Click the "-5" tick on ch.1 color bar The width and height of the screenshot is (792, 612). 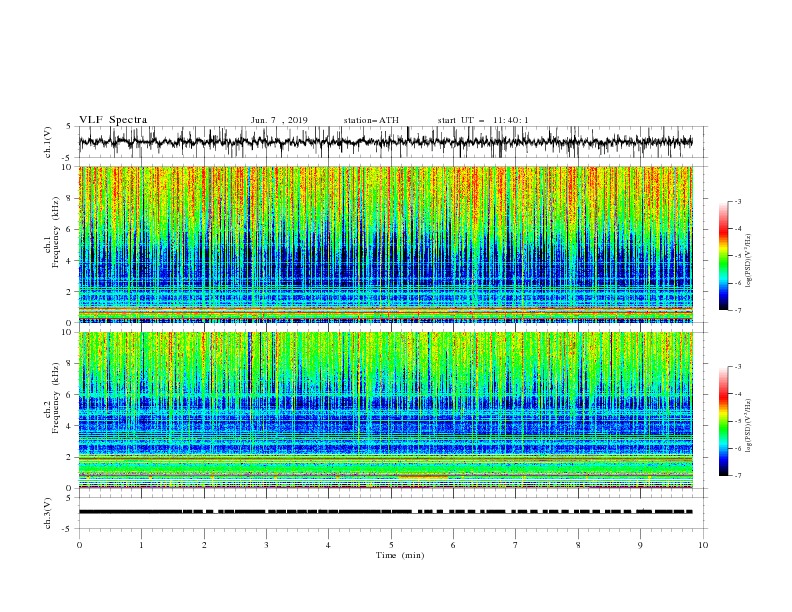pyautogui.click(x=738, y=256)
